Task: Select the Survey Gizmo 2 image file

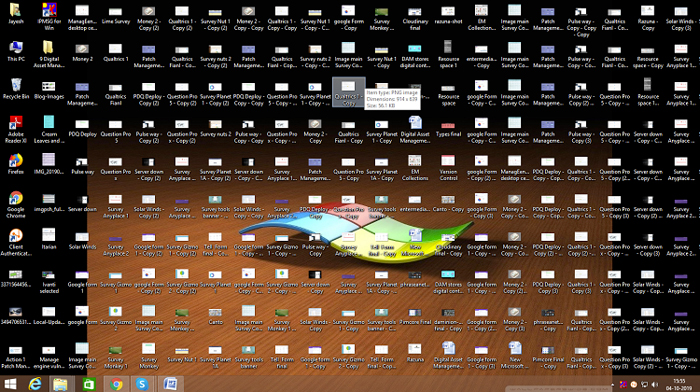Action: tap(116, 318)
